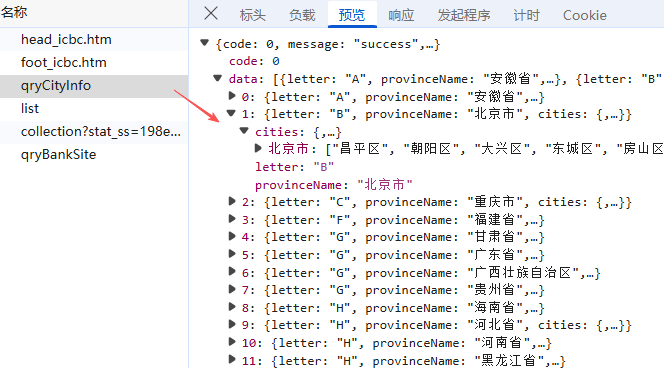
Task: Expand the 北京市 districts array
Action: [258, 148]
